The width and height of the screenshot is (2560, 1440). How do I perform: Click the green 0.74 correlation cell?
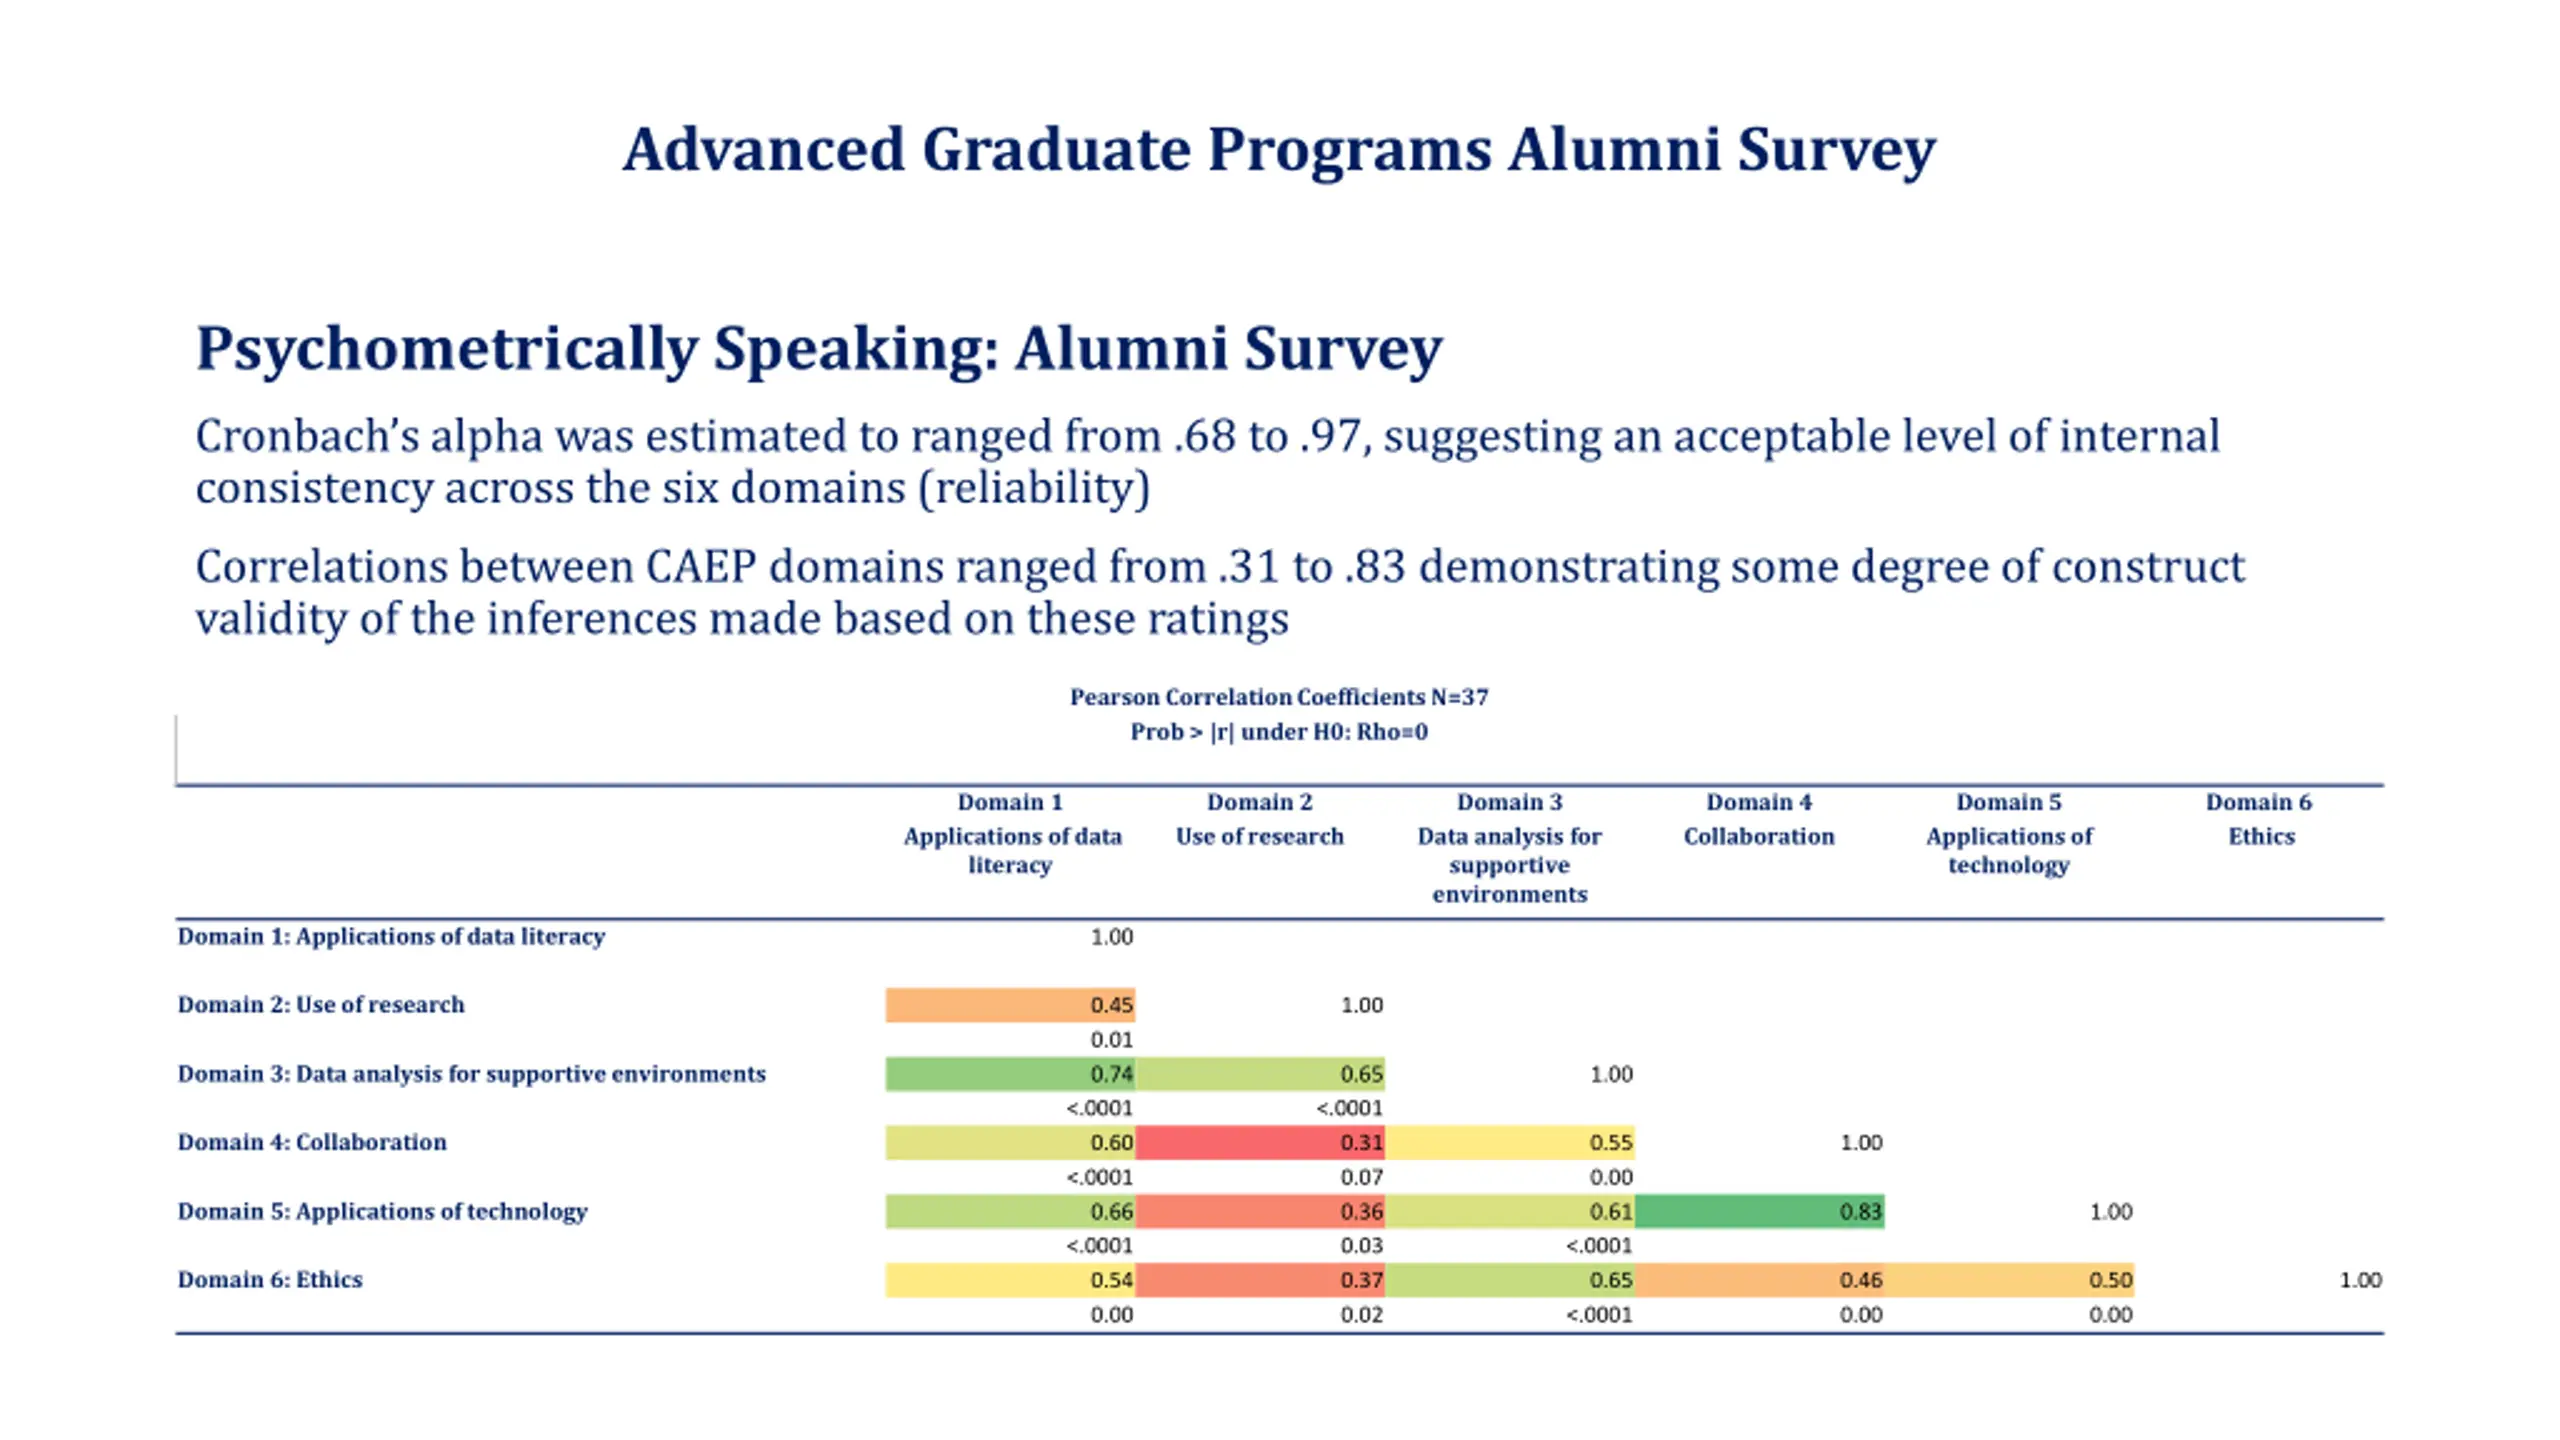(1010, 1074)
